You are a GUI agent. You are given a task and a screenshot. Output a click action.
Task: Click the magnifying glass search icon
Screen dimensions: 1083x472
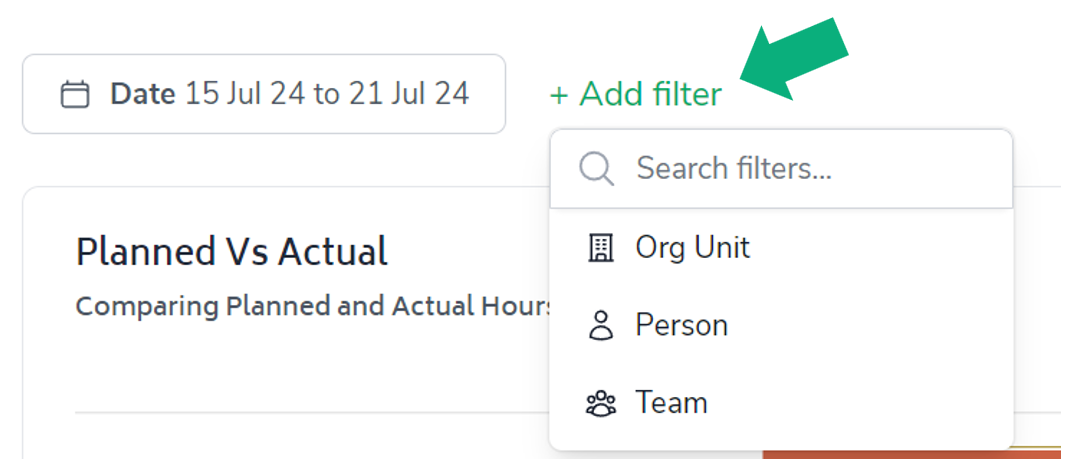pyautogui.click(x=597, y=168)
